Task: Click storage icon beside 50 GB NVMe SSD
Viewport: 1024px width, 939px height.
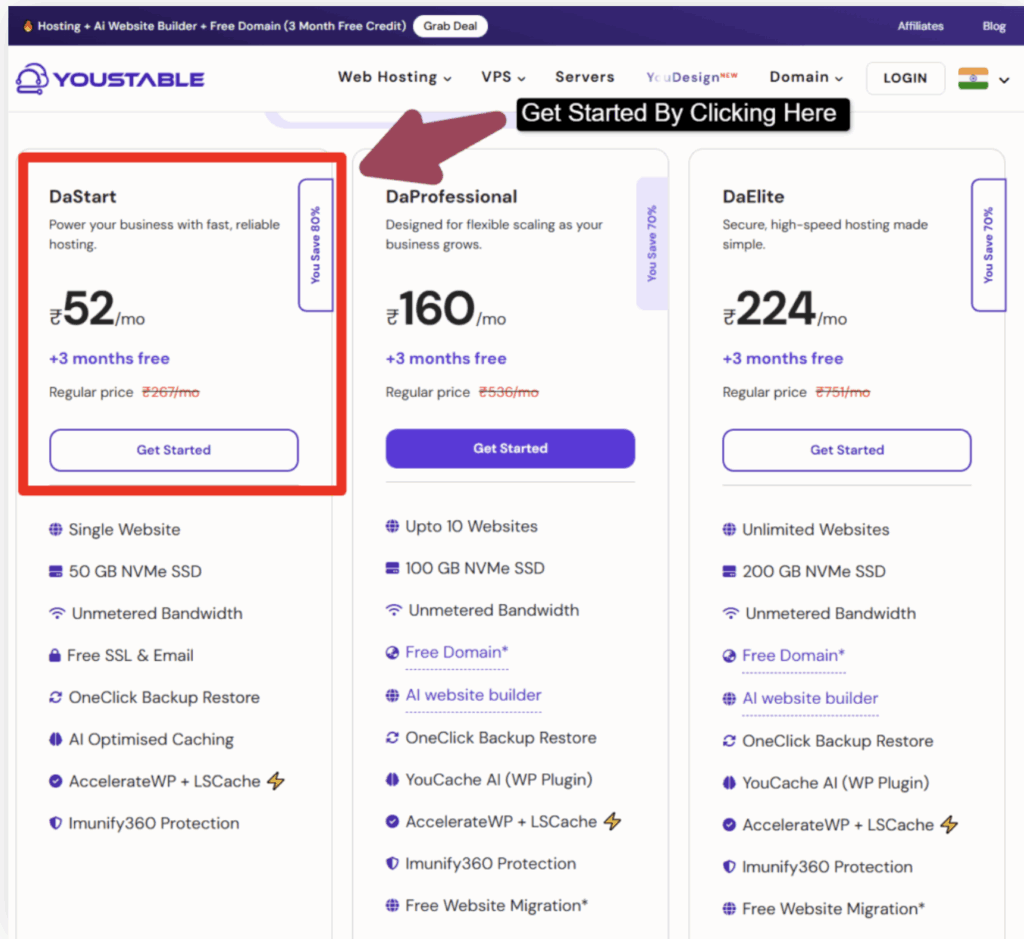Action: pos(56,572)
